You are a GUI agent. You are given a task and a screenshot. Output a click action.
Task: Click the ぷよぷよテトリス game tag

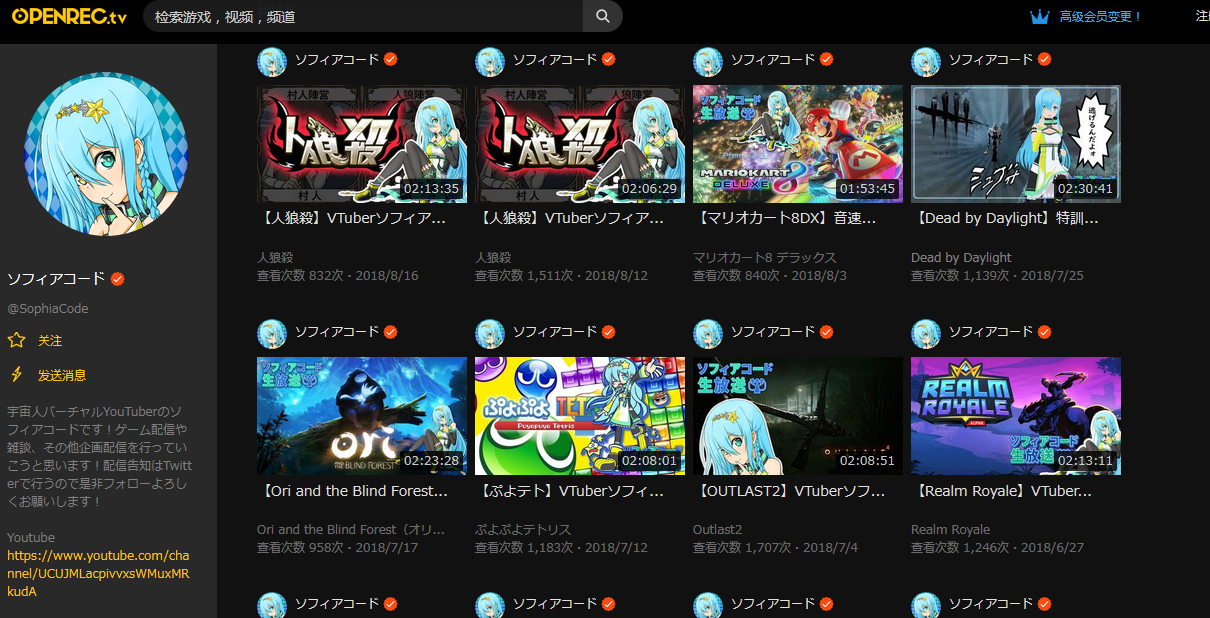[523, 529]
